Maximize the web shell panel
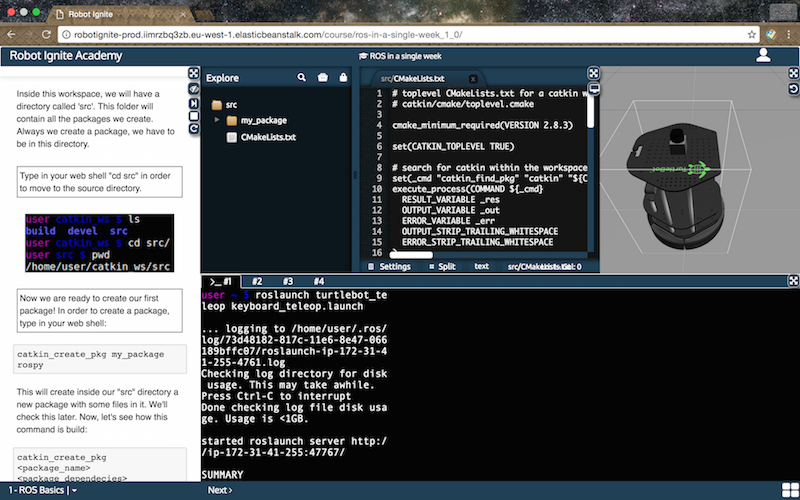Viewport: 800px width, 500px height. 793,281
